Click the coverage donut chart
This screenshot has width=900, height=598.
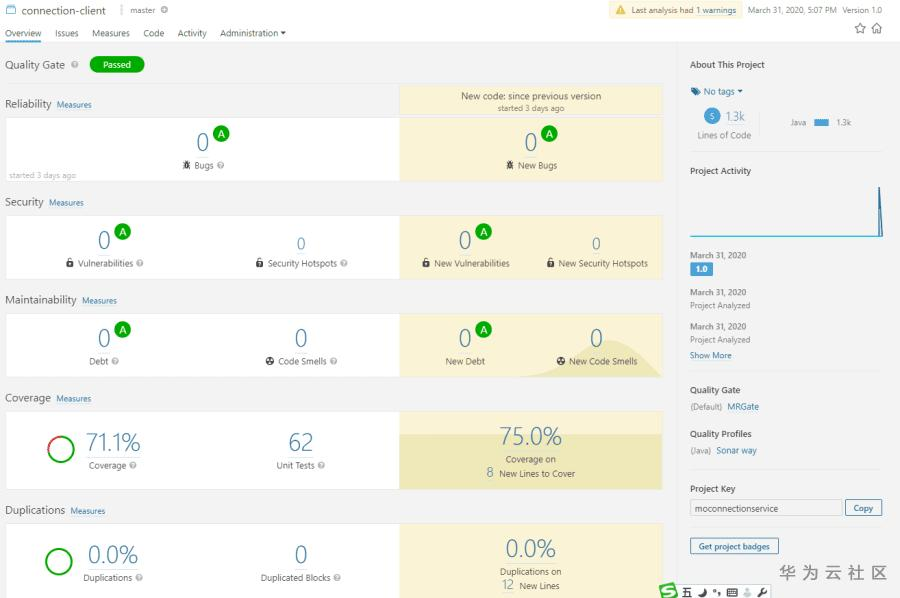click(61, 449)
